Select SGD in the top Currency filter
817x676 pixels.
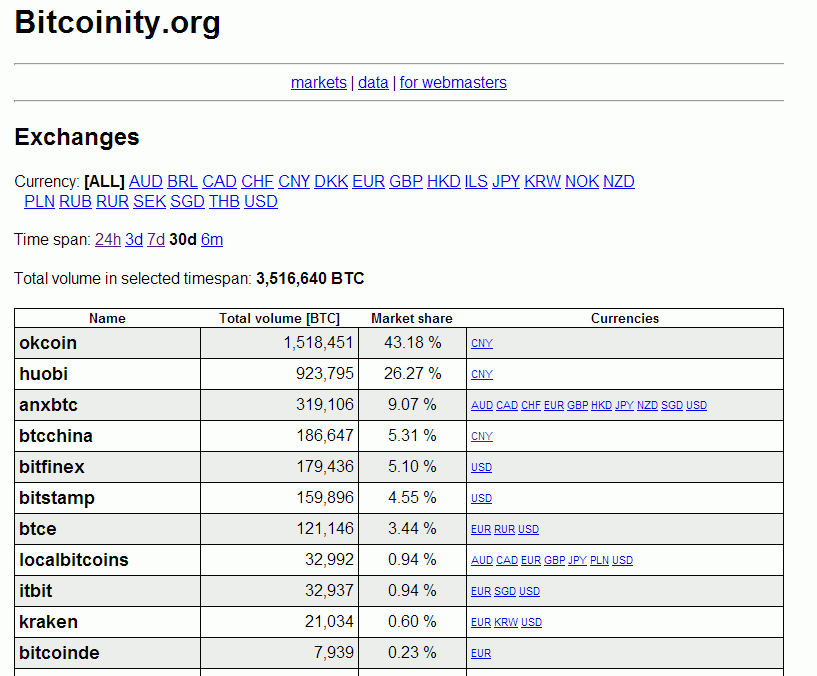pos(188,201)
